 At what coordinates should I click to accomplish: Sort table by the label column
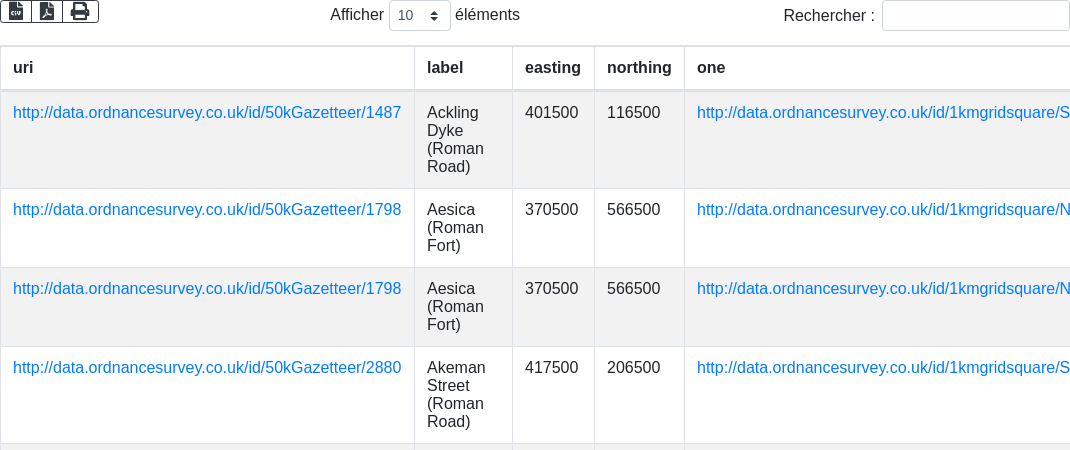click(x=445, y=68)
